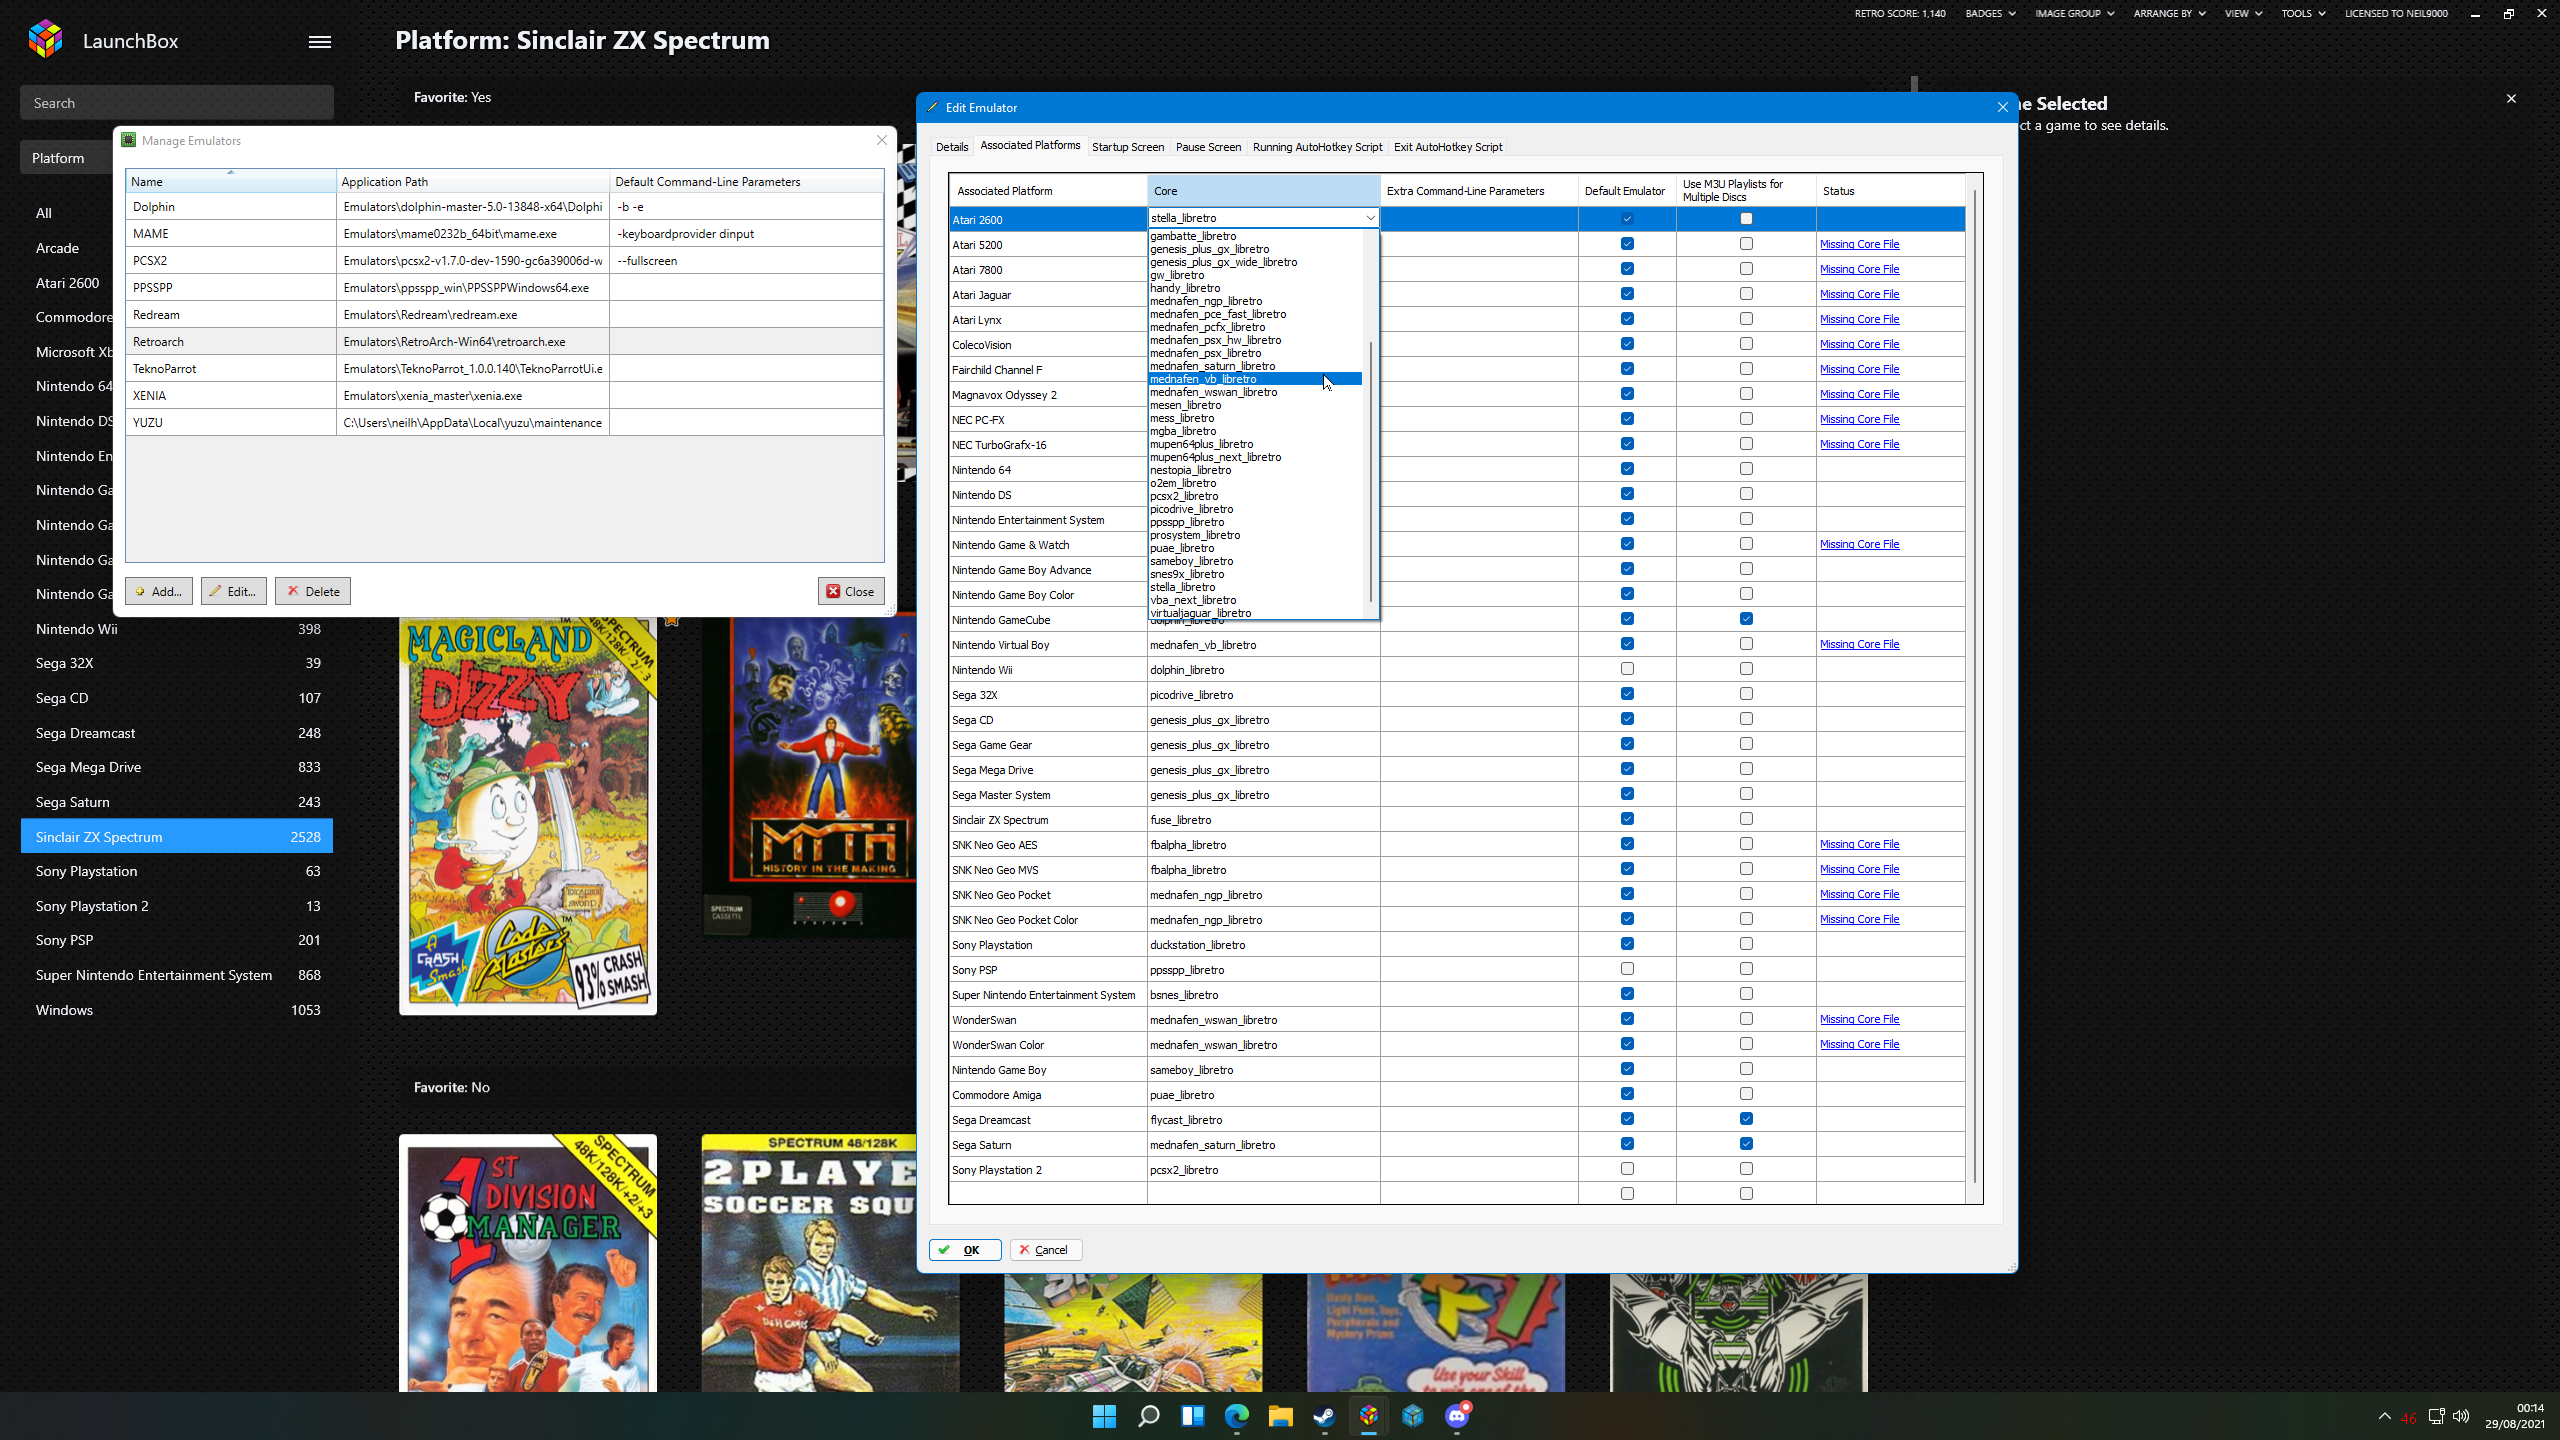Select the Associated Platforms tab

(1030, 146)
